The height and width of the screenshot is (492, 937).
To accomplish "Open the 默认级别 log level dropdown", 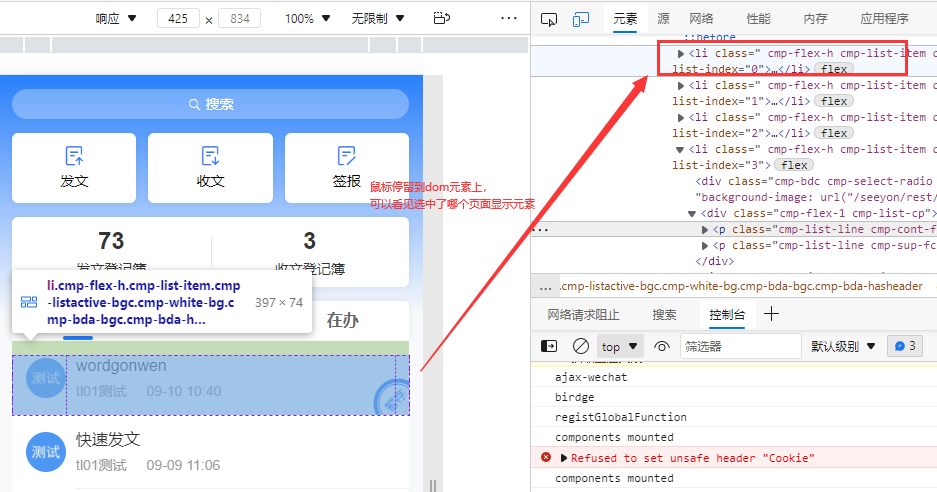I will (843, 346).
